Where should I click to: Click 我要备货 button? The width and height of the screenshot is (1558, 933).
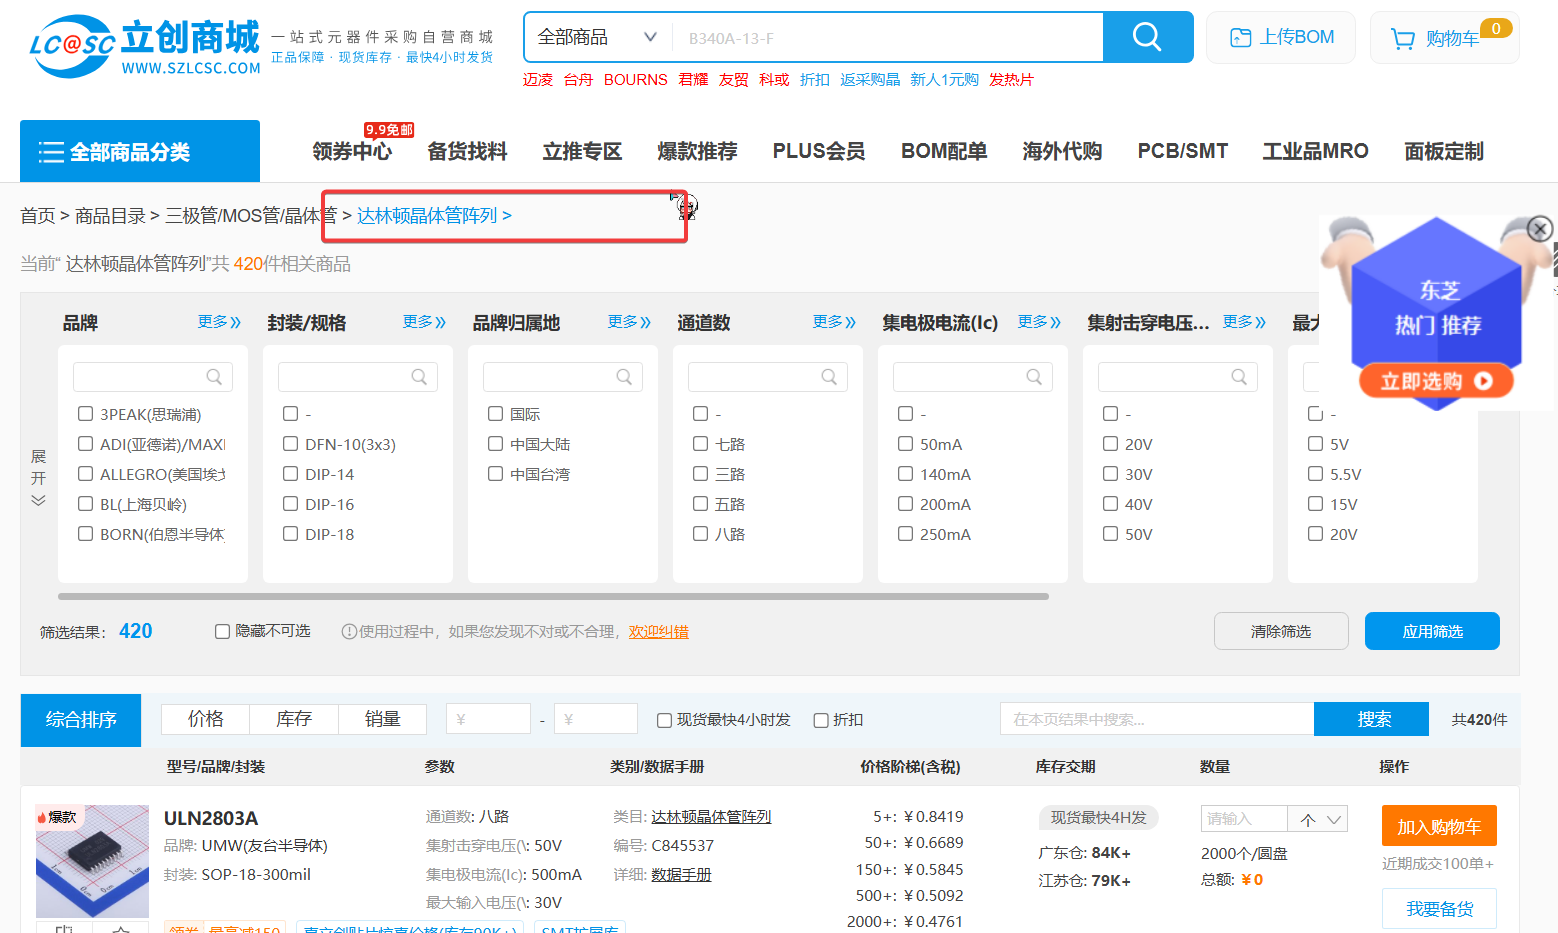pos(1439,909)
